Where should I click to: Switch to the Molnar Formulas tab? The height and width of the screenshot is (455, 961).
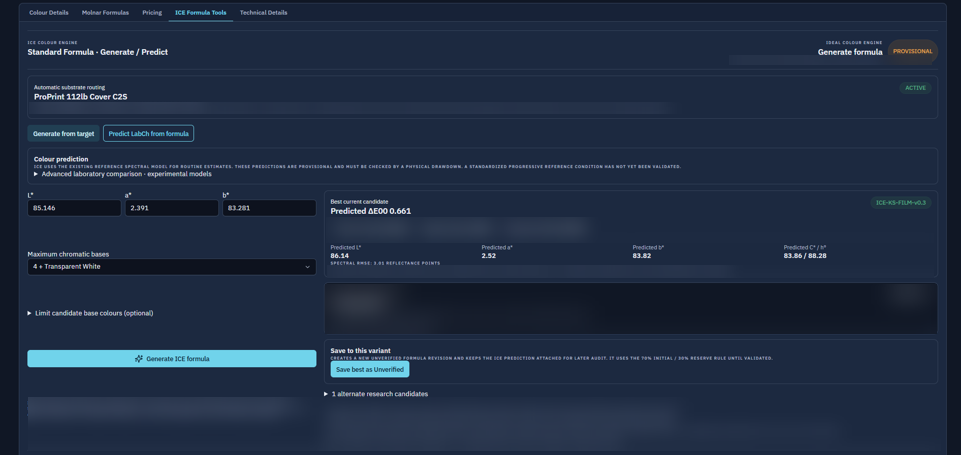105,12
